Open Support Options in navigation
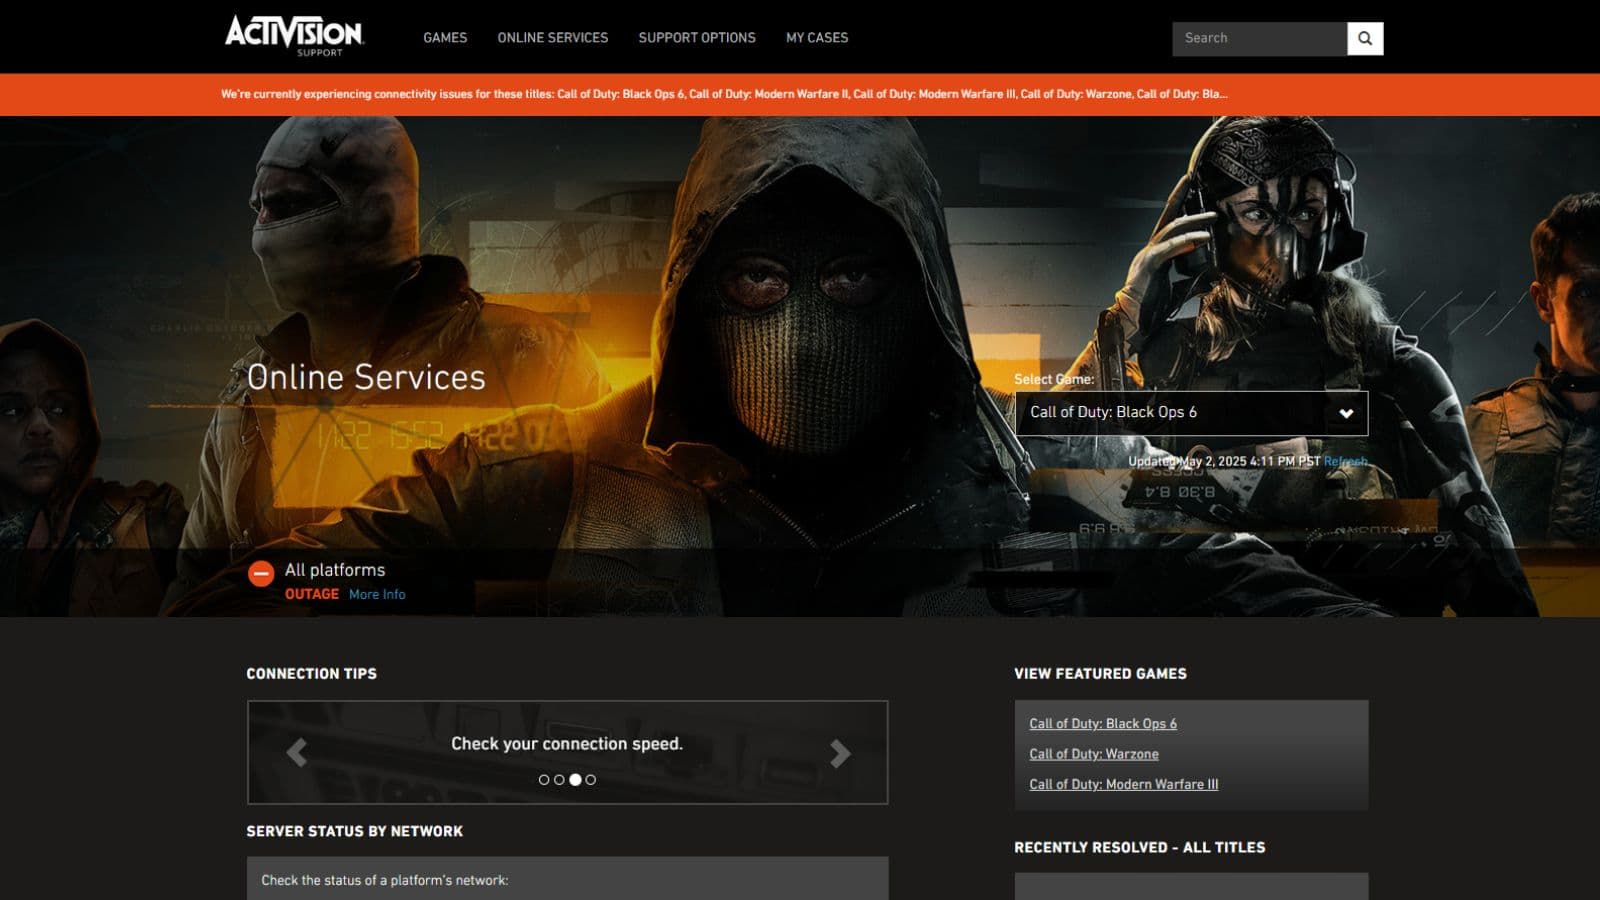The height and width of the screenshot is (900, 1600). [x=697, y=38]
